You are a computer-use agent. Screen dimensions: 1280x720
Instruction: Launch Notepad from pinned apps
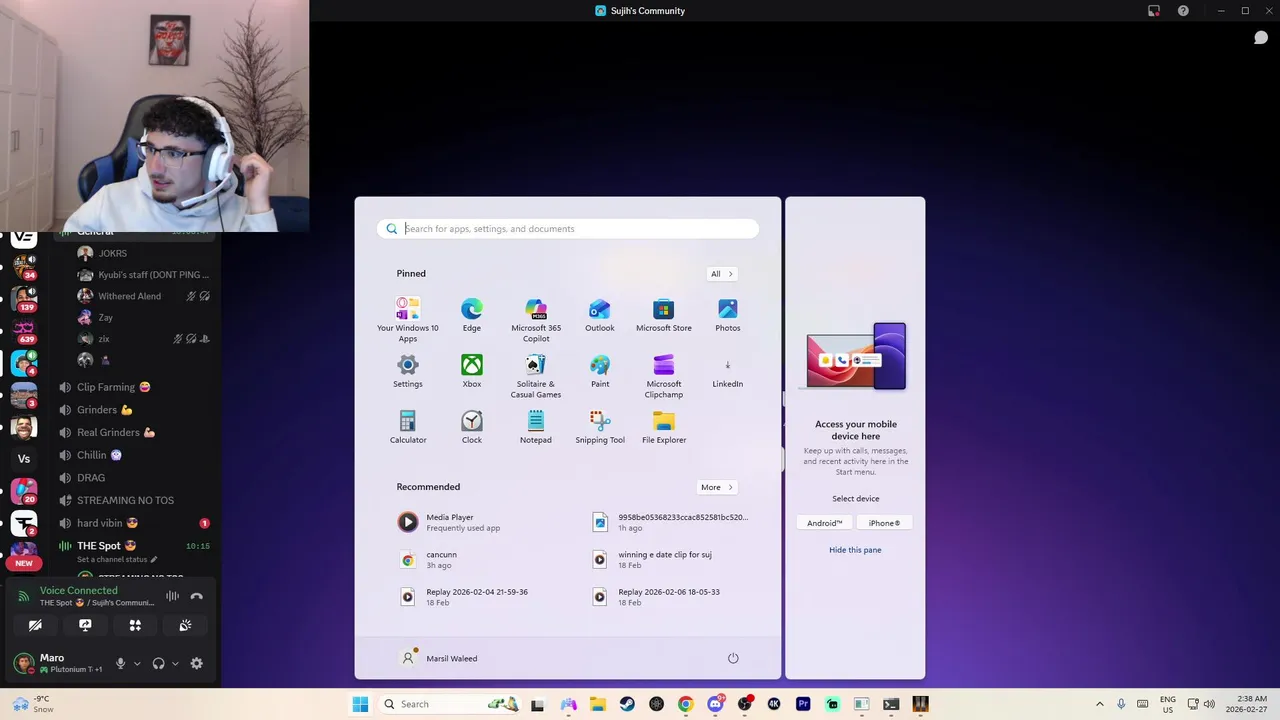pos(536,427)
